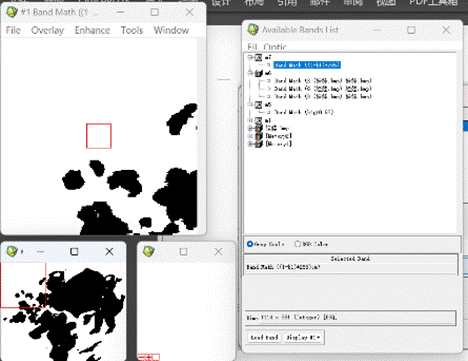Minimize the Scroll window
Image resolution: width=468 pixels, height=361 pixels.
40,251
